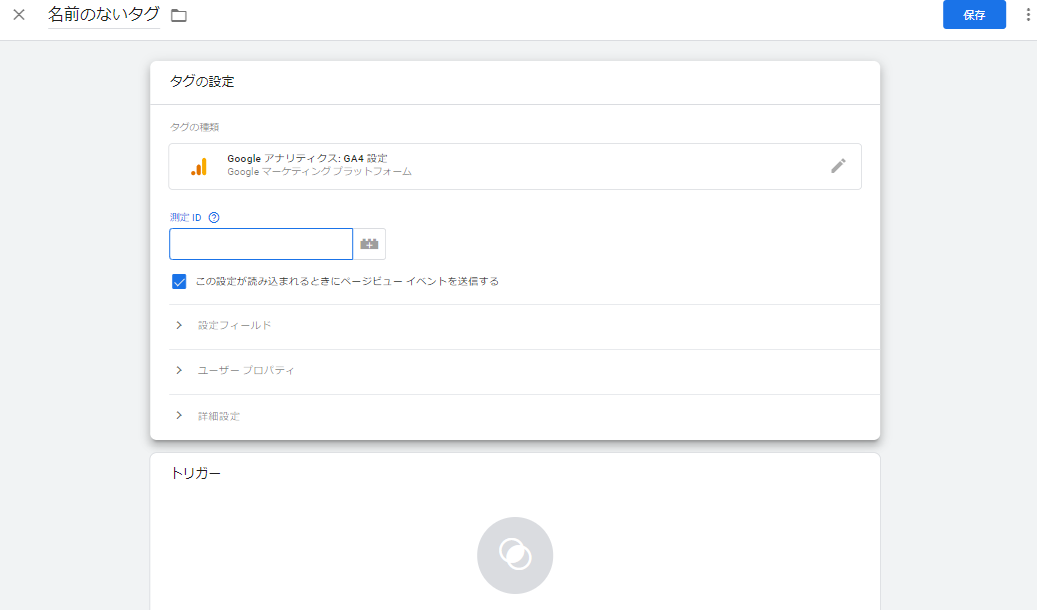Focus the 測定 ID input field
Viewport: 1037px width, 610px height.
coord(261,244)
